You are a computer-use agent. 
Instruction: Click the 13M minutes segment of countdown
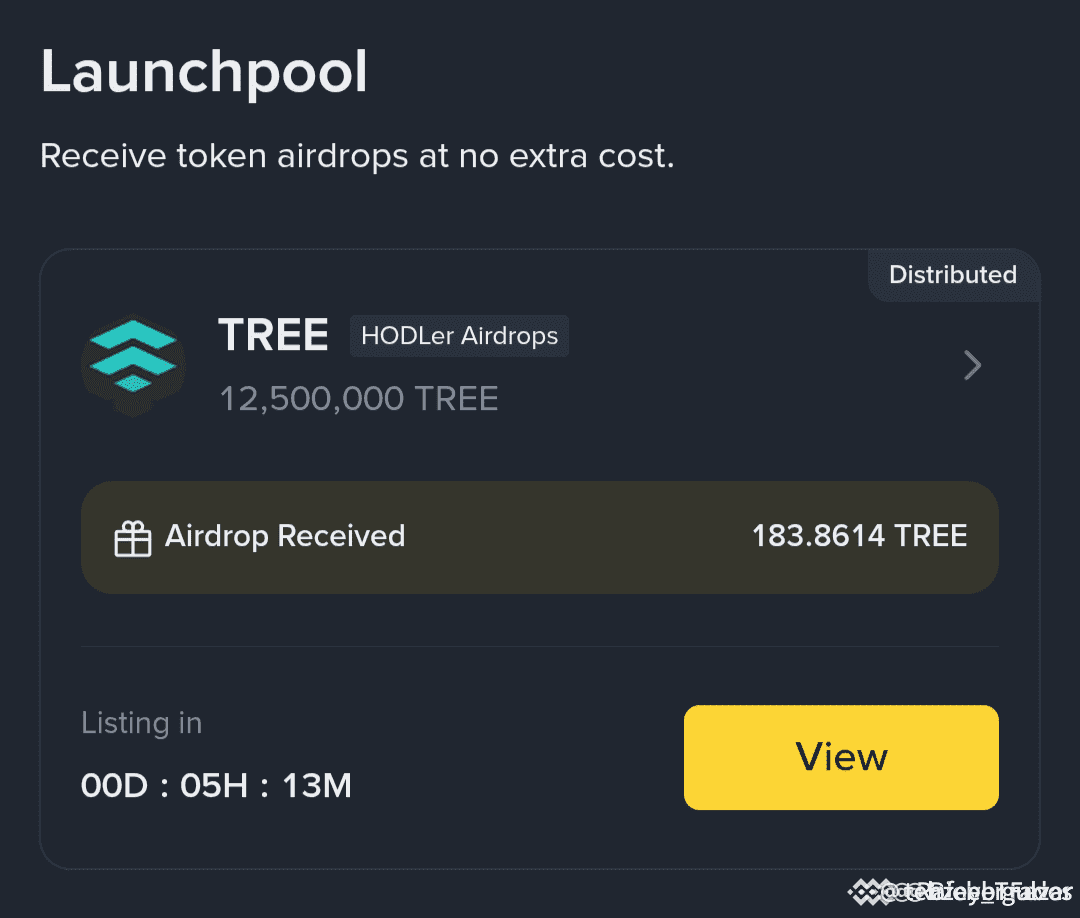point(317,786)
